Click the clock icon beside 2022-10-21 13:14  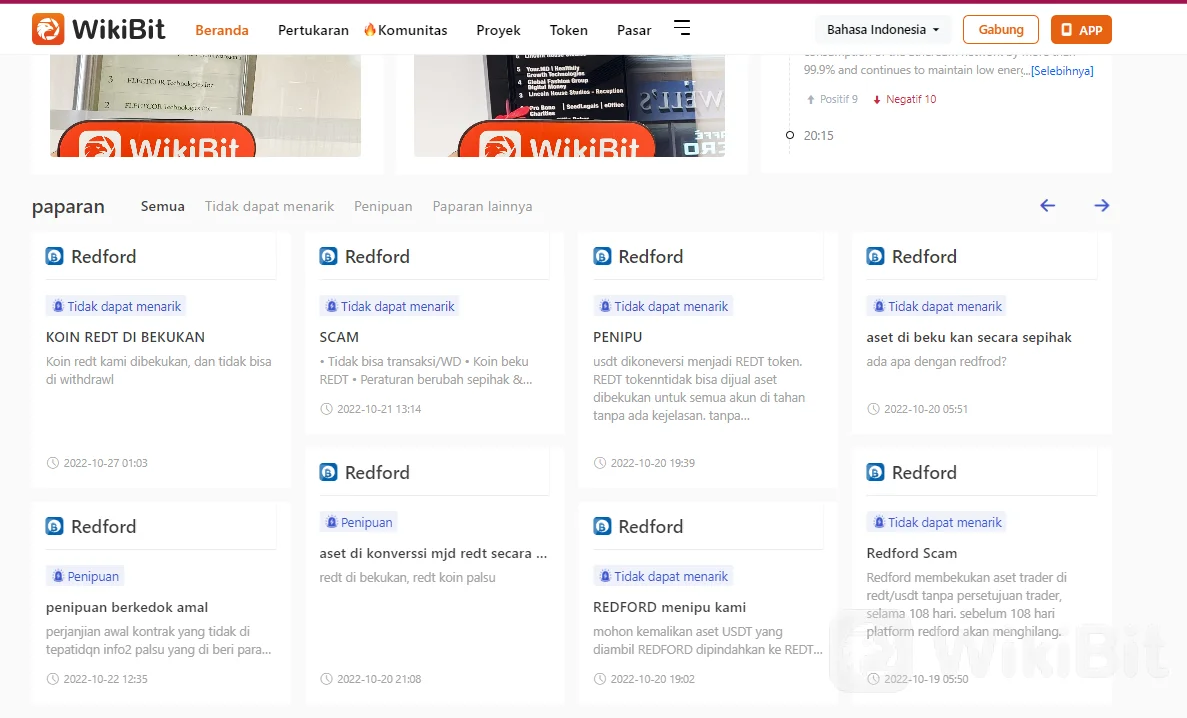click(x=326, y=409)
